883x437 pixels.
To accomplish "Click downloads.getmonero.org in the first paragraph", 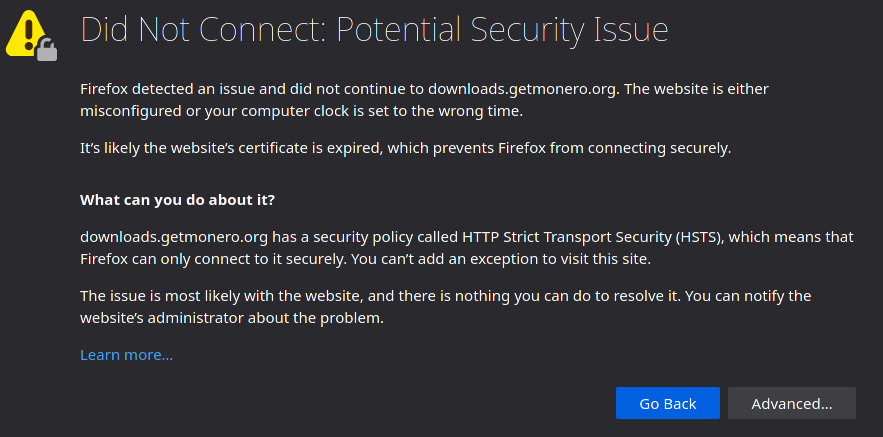I will [521, 89].
